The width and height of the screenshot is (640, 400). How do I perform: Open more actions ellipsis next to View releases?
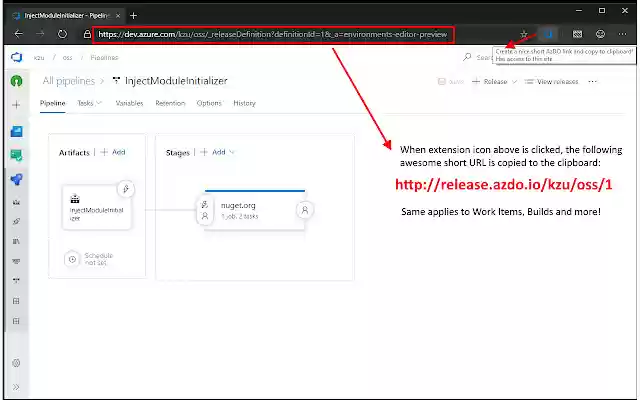pyautogui.click(x=593, y=82)
